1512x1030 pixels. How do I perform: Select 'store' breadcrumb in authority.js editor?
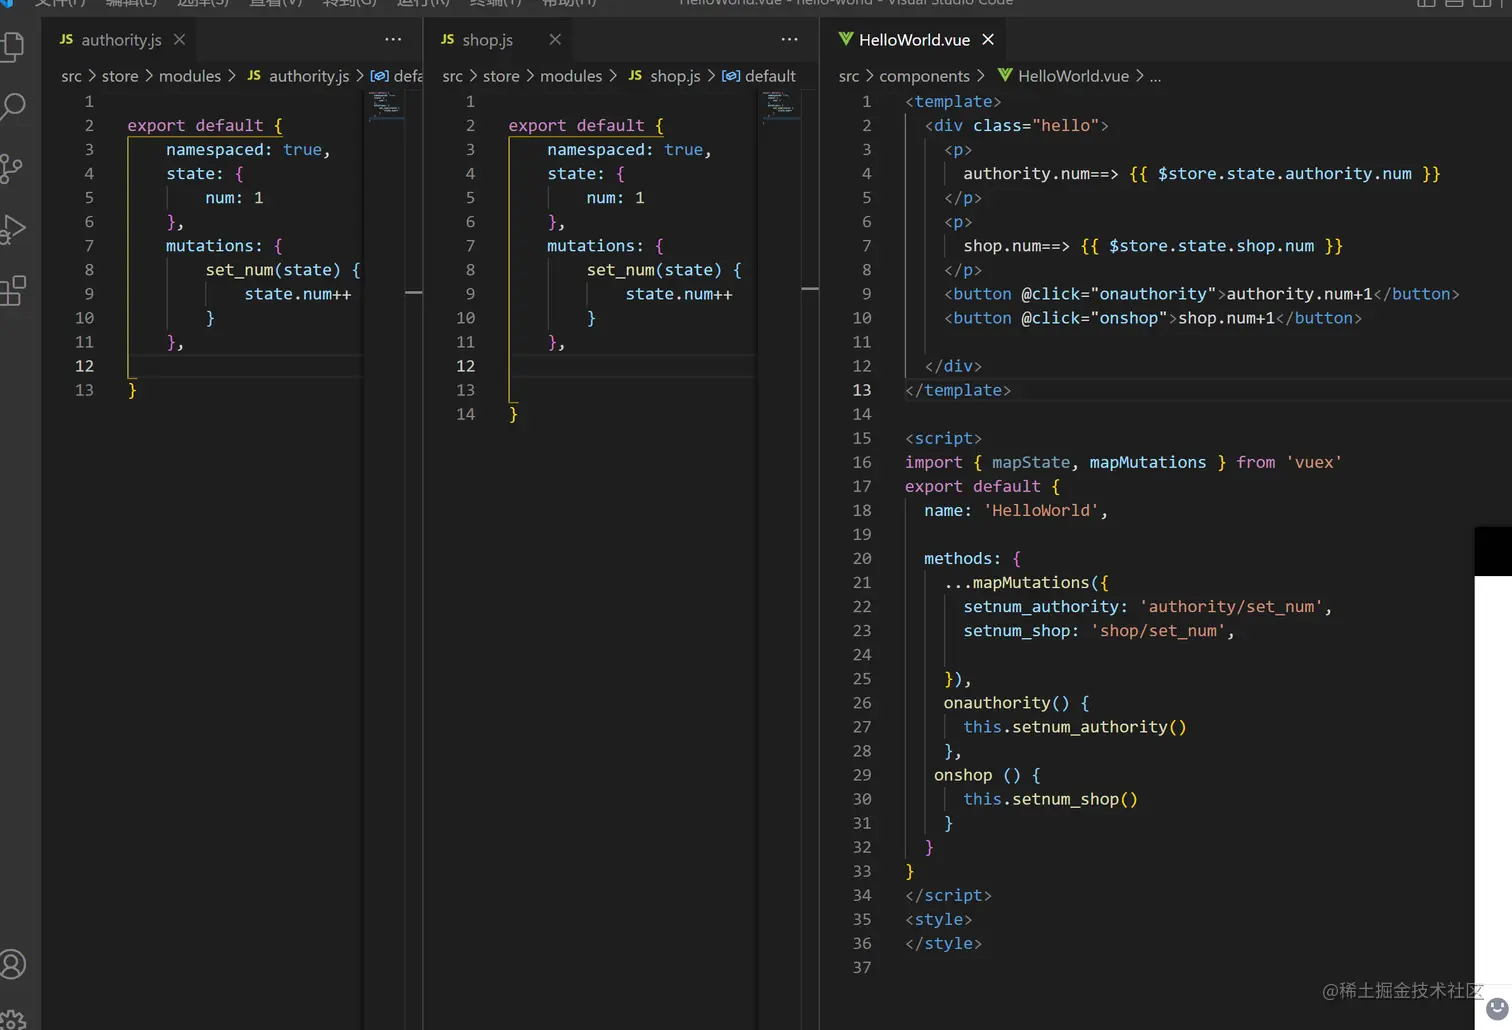coord(120,76)
